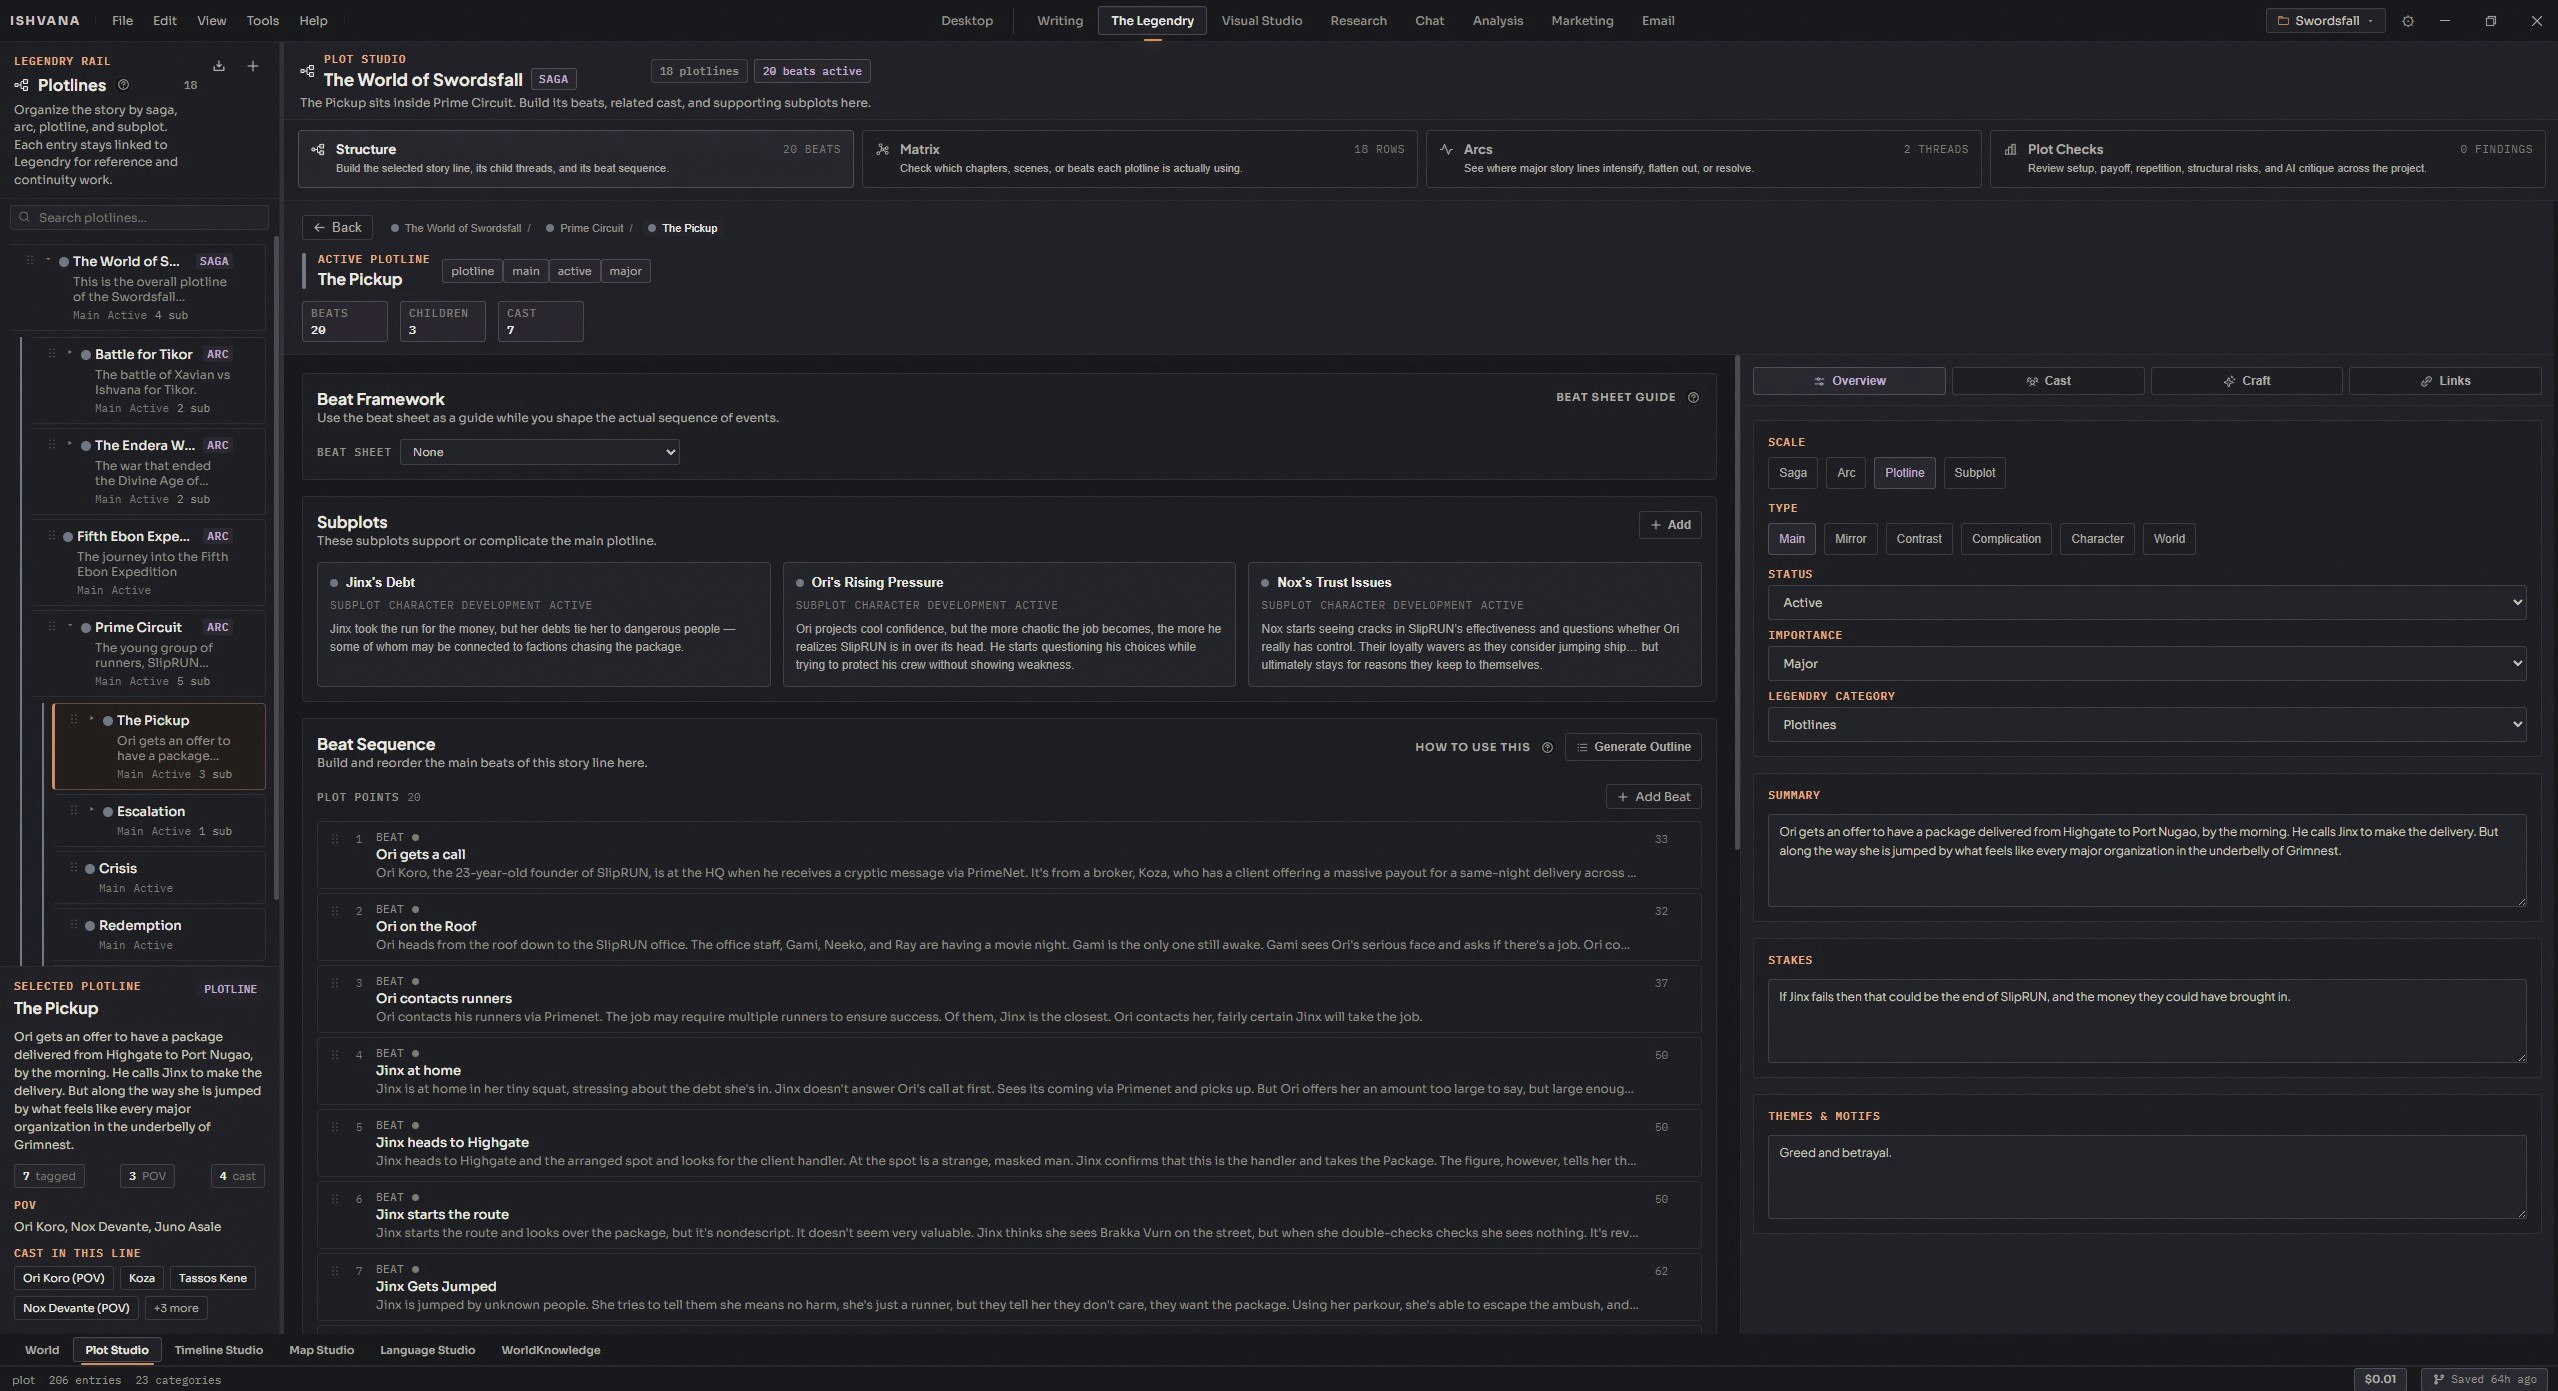Click the How To Use This help icon
This screenshot has height=1391, width=2558.
tap(1547, 747)
